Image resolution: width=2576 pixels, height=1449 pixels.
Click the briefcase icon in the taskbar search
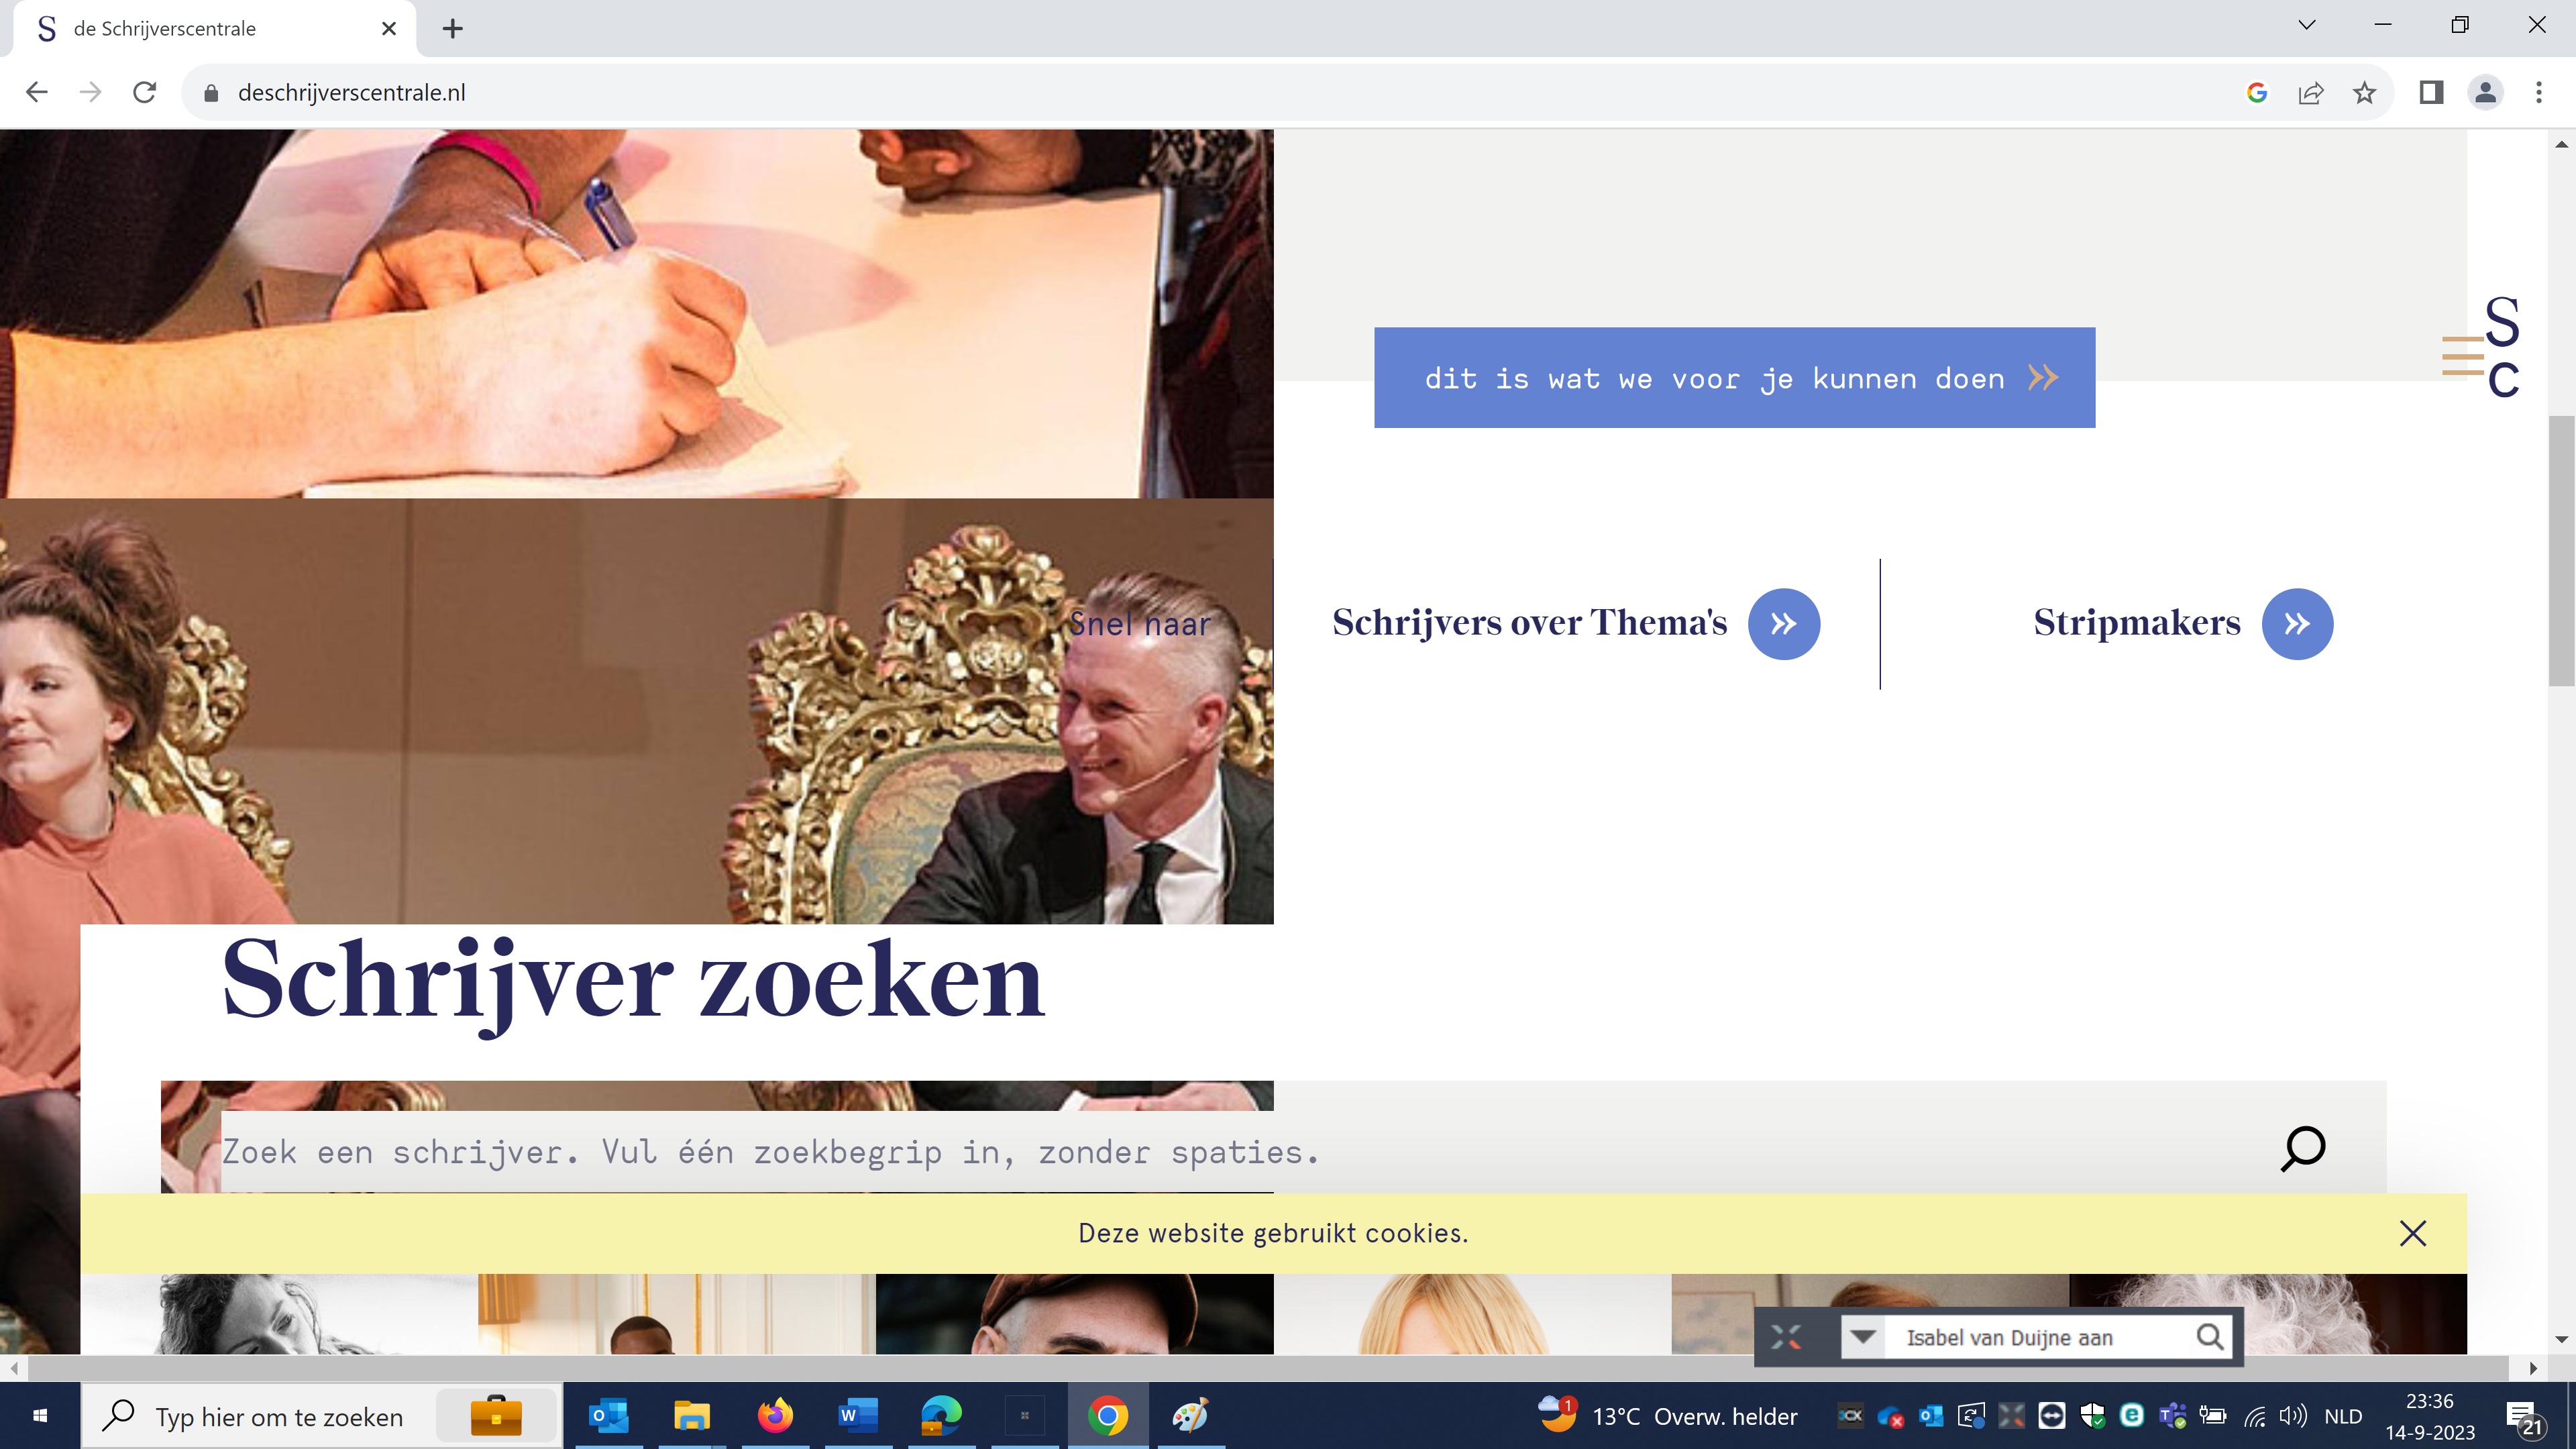point(496,1416)
